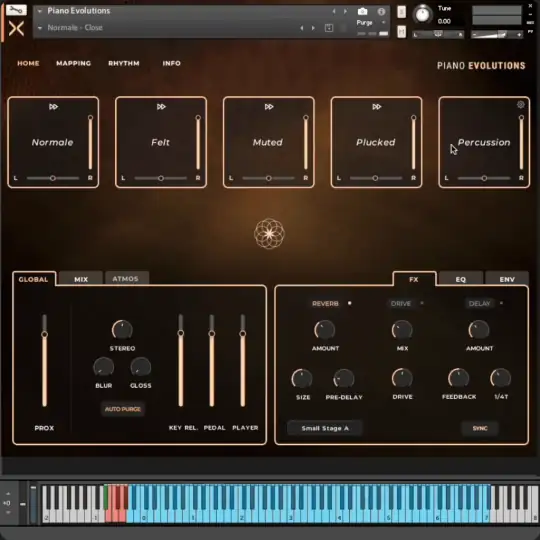The image size is (540, 540).
Task: Click the reverb SIZE knob
Action: [302, 378]
